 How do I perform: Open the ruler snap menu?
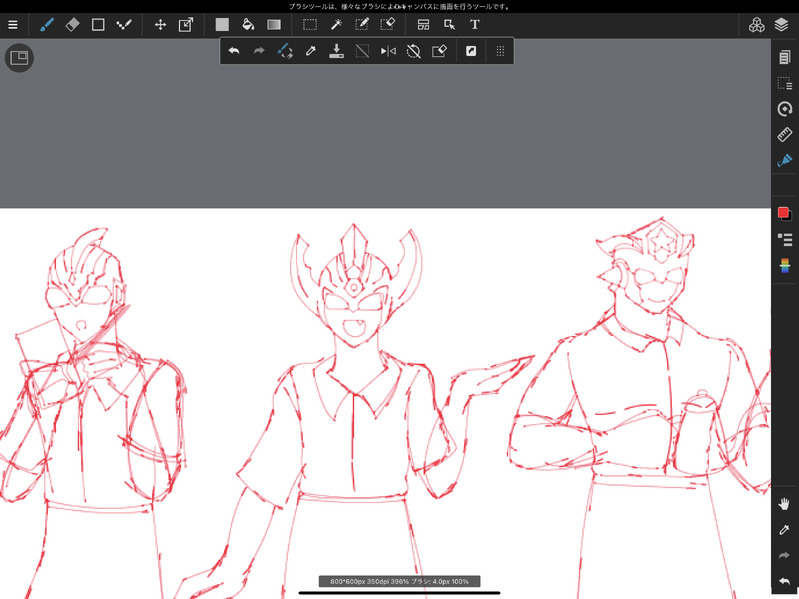(785, 134)
